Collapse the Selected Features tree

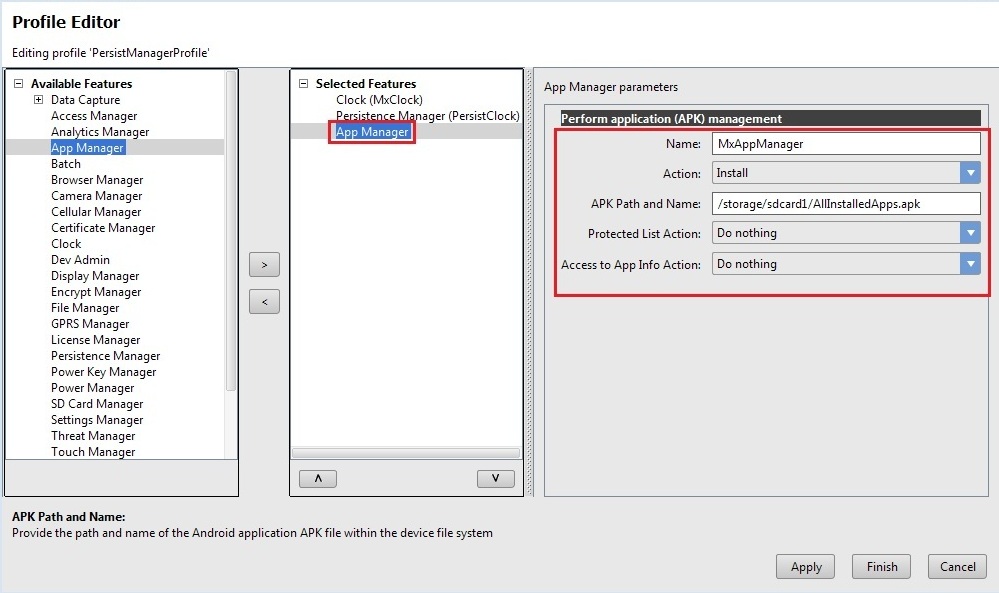[x=304, y=84]
